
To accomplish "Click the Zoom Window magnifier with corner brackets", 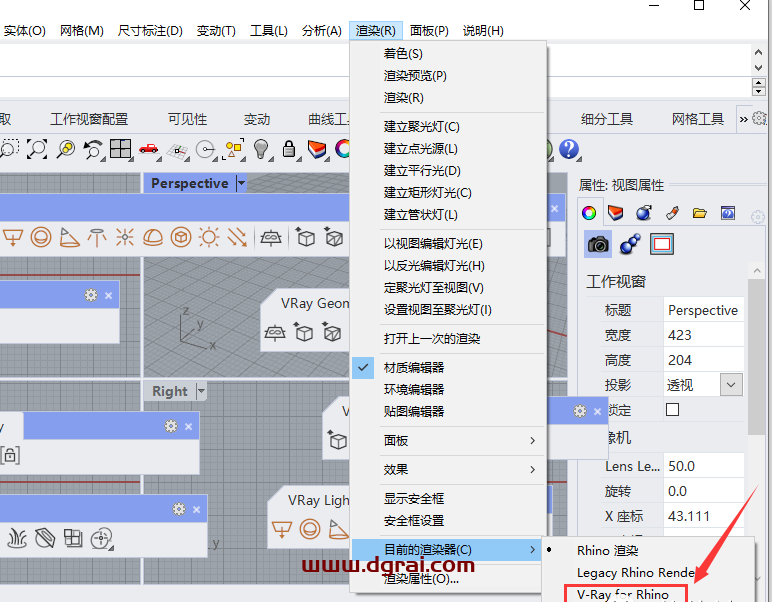I will [37, 149].
